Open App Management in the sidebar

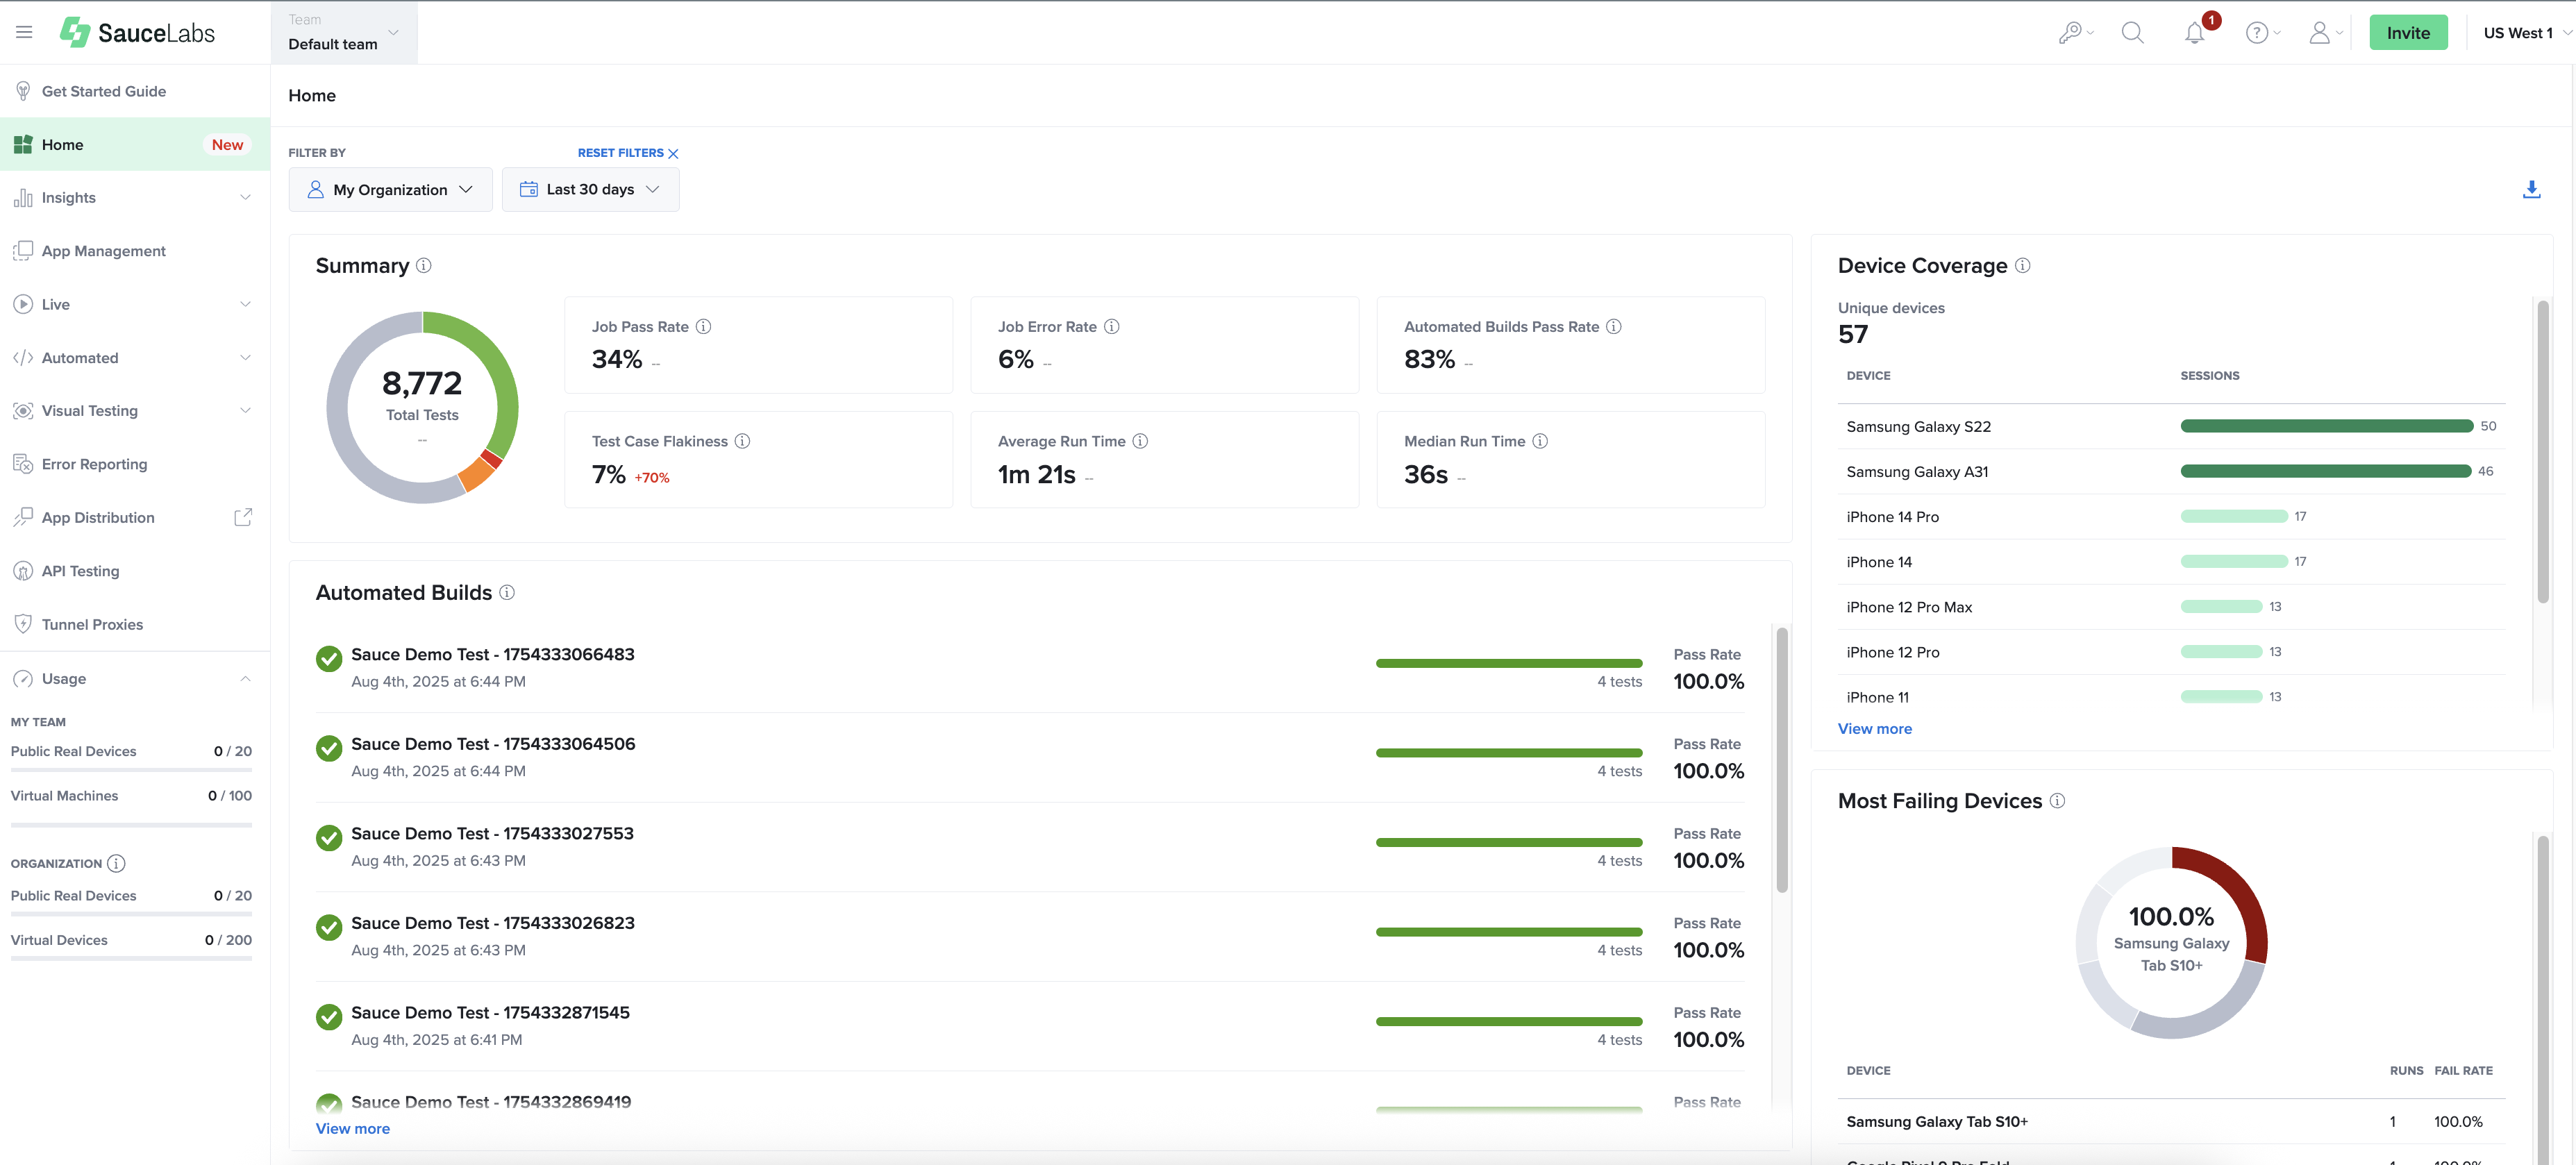click(x=104, y=251)
